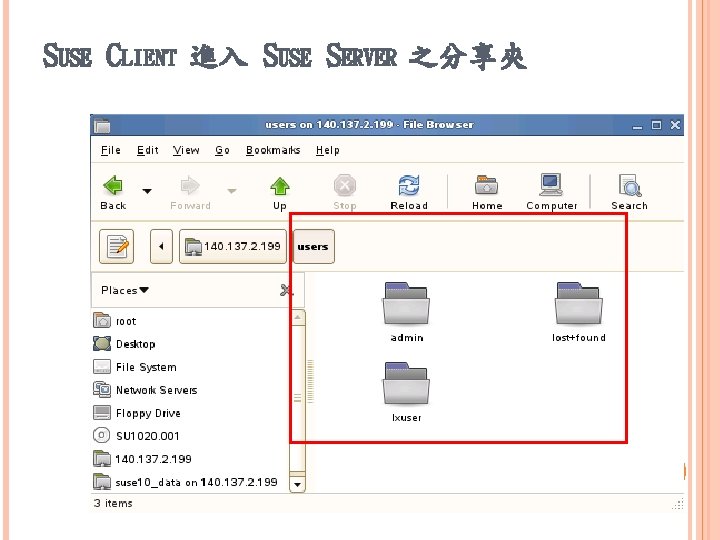720x540 pixels.
Task: Maximize the File Browser window
Action: pyautogui.click(x=657, y=125)
